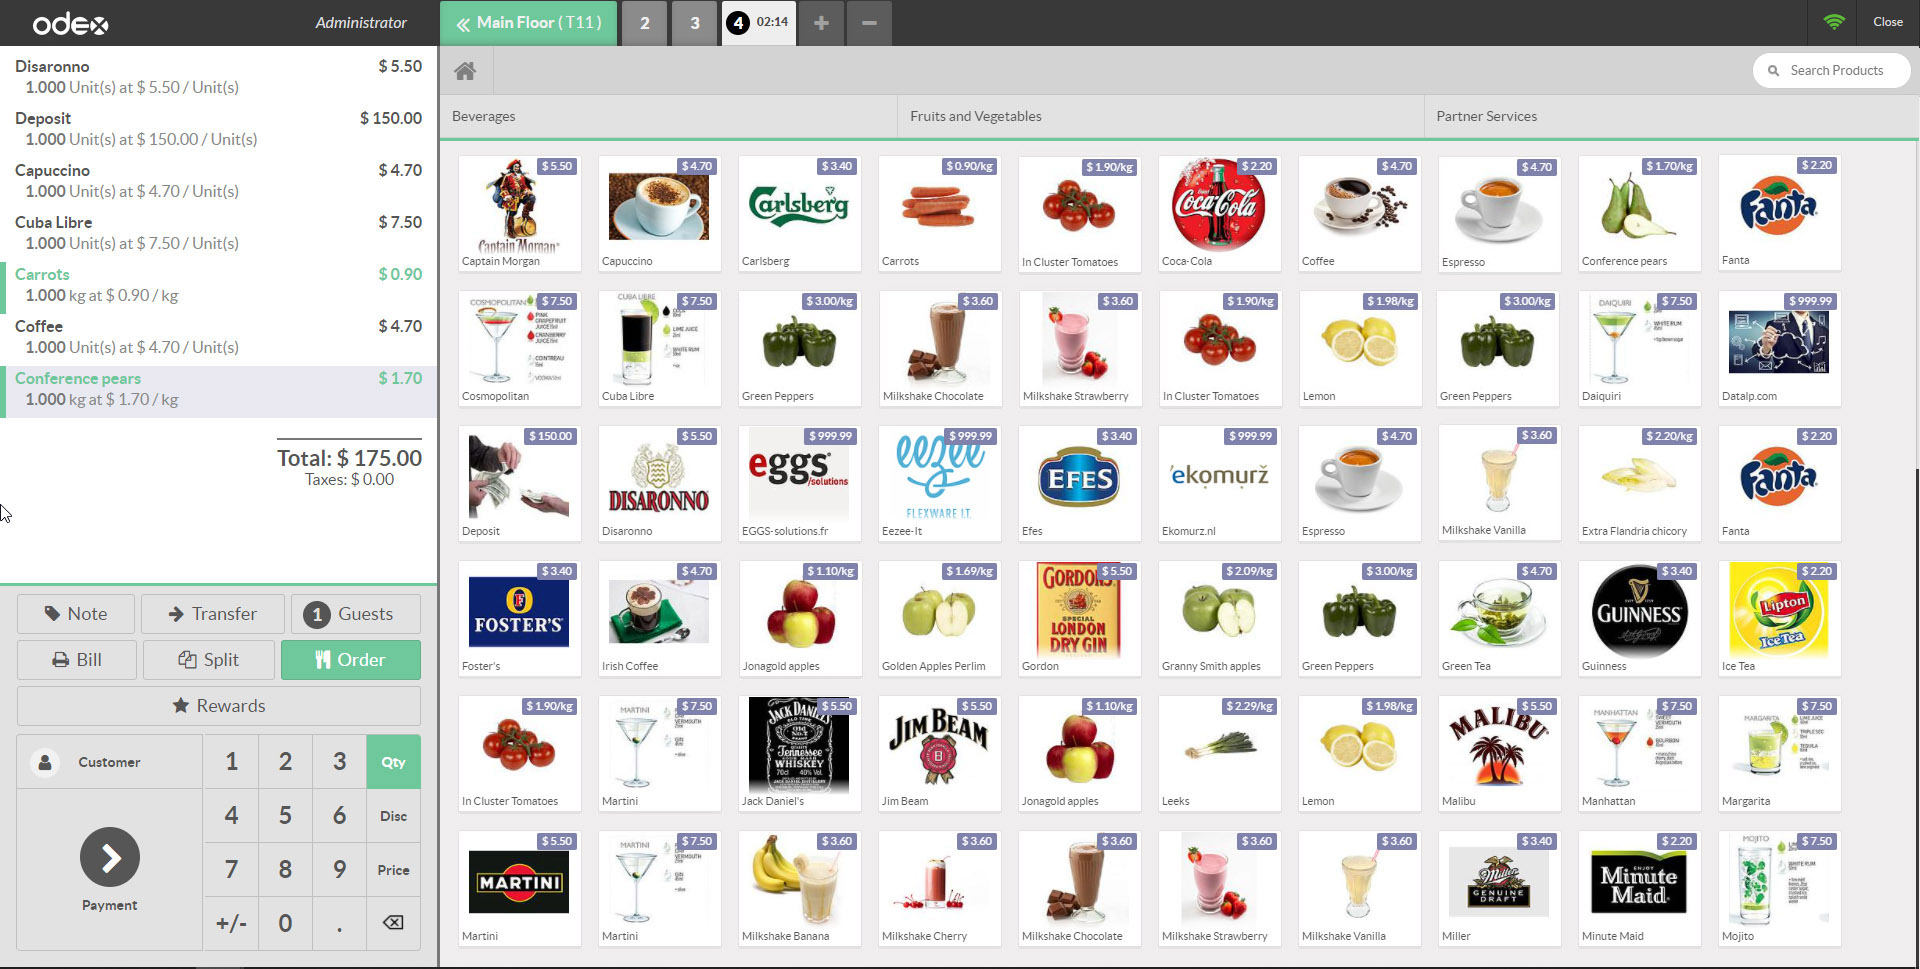Tap the plus/minus sign key
Image resolution: width=1920 pixels, height=969 pixels.
[x=231, y=923]
